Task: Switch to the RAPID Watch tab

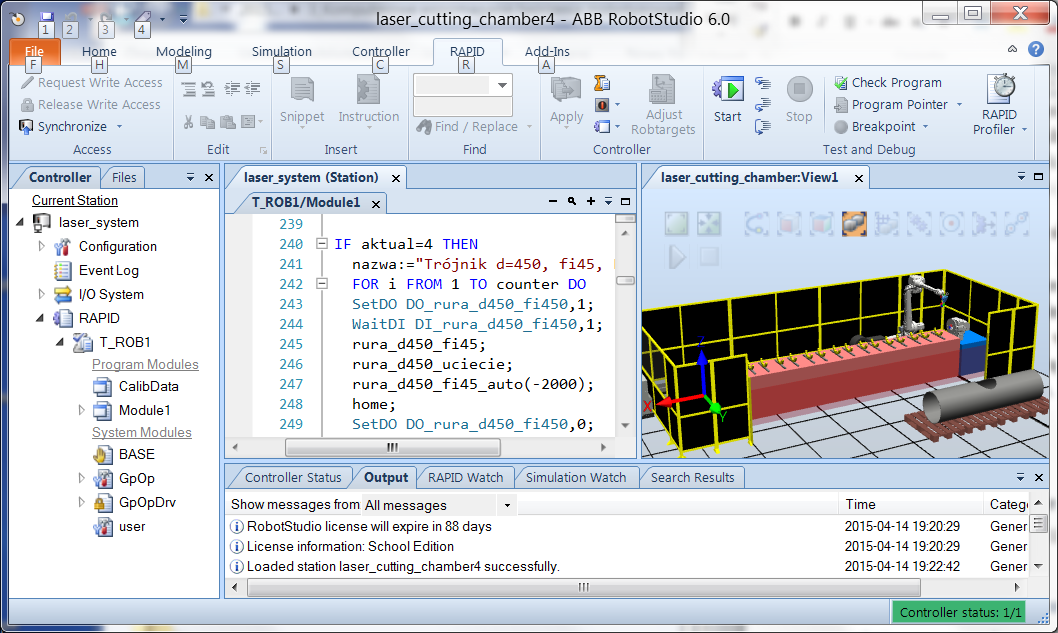Action: (466, 478)
